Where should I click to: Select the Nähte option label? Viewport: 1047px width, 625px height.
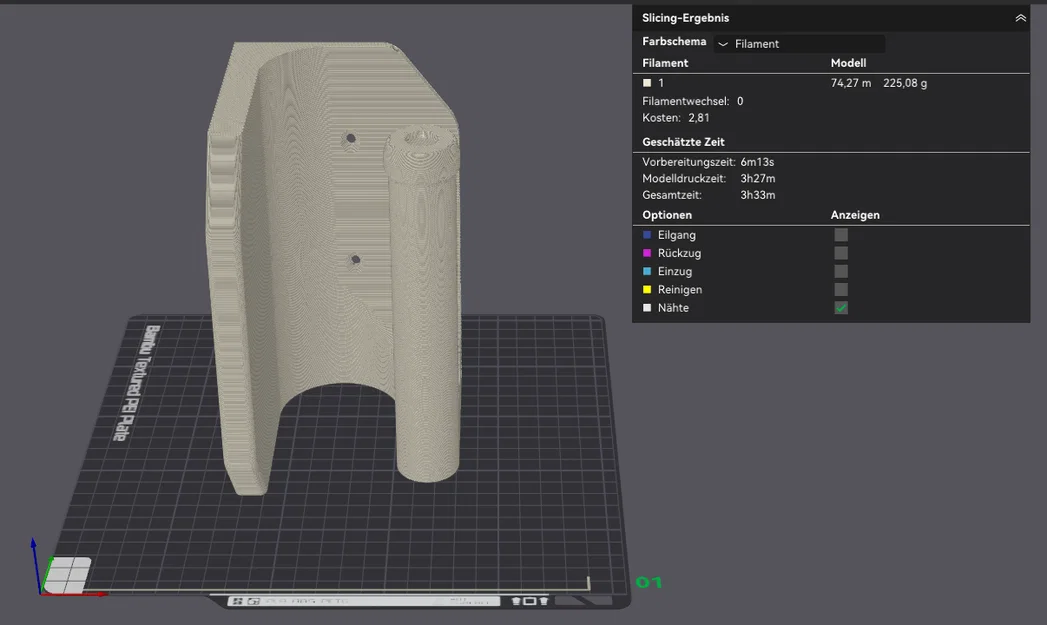673,308
